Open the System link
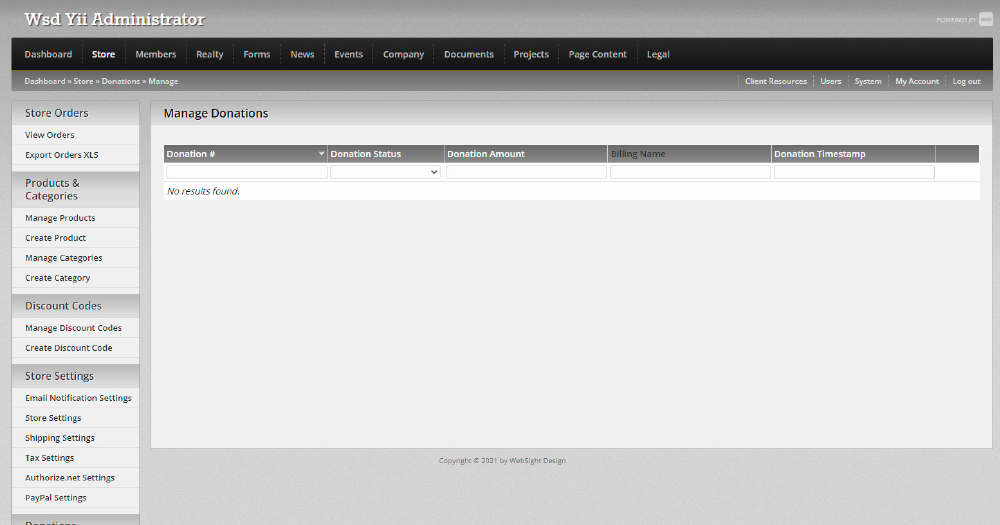Image resolution: width=1000 pixels, height=525 pixels. tap(868, 81)
